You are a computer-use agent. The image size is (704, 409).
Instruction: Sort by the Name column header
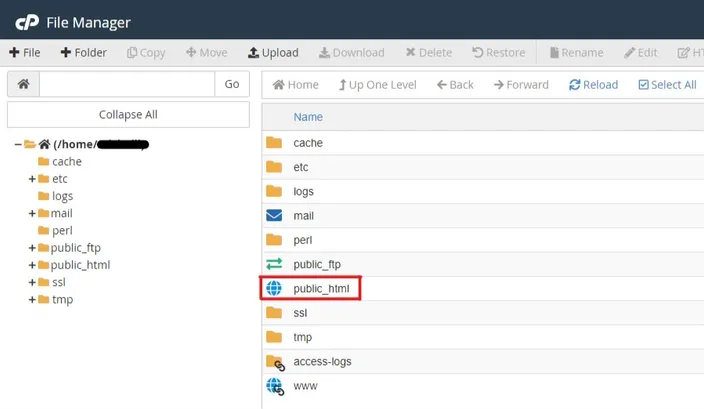pyautogui.click(x=308, y=117)
